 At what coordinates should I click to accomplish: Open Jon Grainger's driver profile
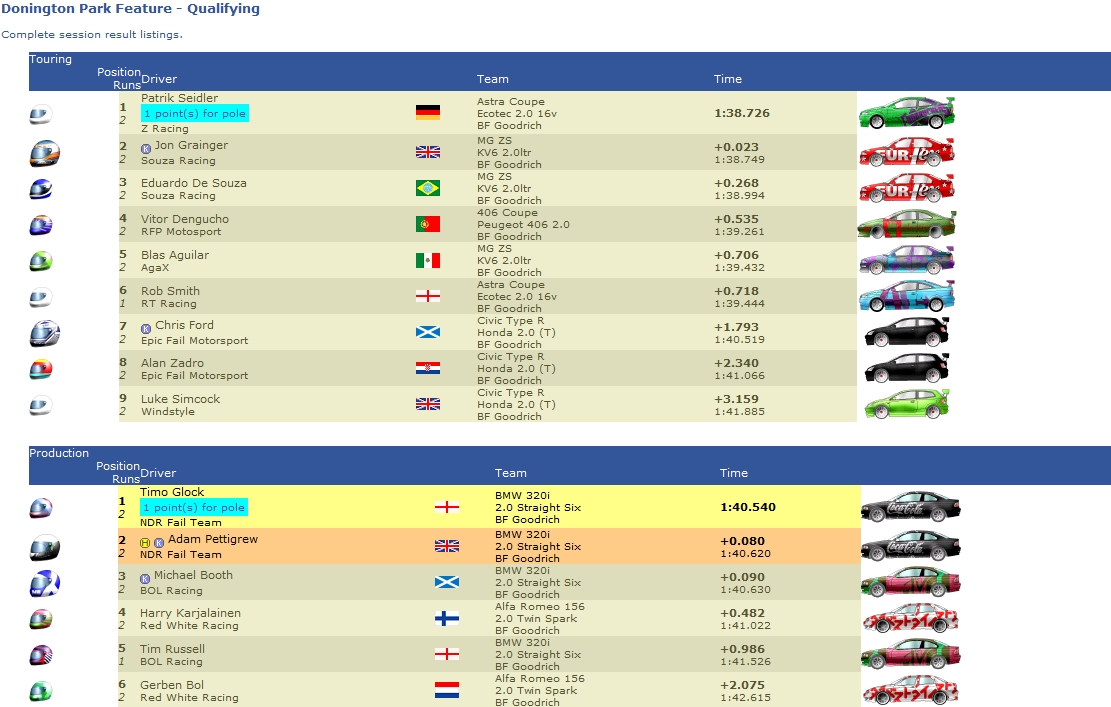tap(191, 145)
